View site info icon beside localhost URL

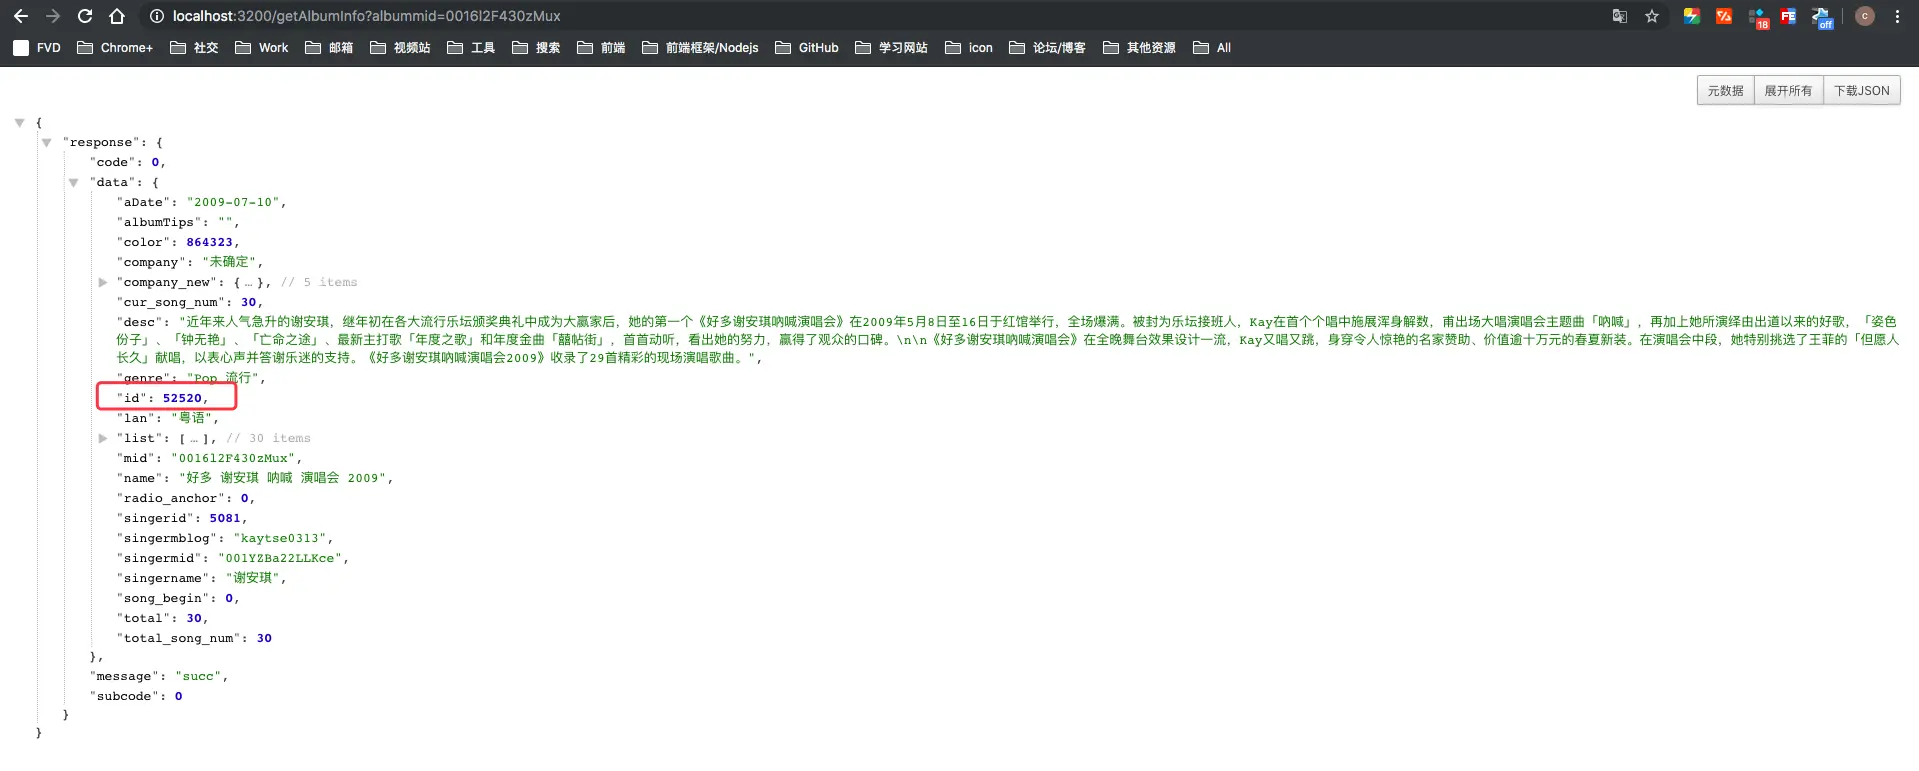pyautogui.click(x=156, y=16)
